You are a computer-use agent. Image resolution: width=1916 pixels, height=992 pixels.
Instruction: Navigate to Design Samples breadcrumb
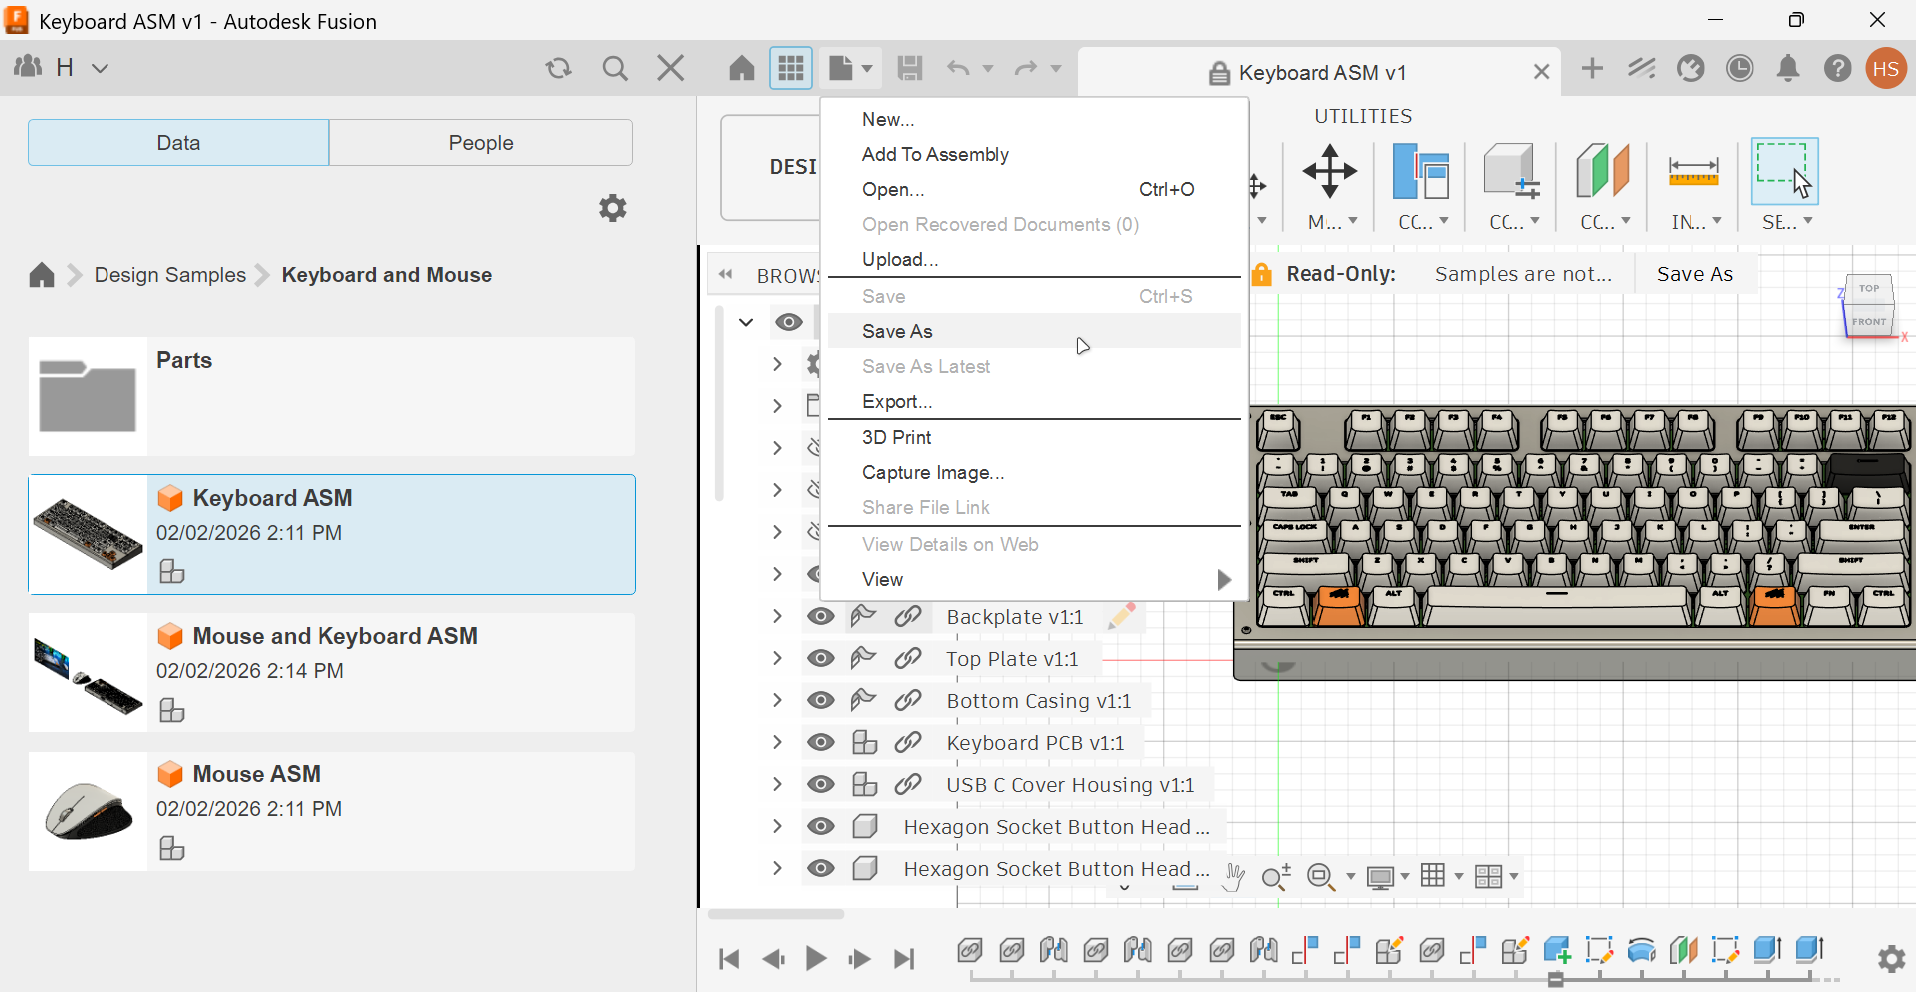pos(170,275)
